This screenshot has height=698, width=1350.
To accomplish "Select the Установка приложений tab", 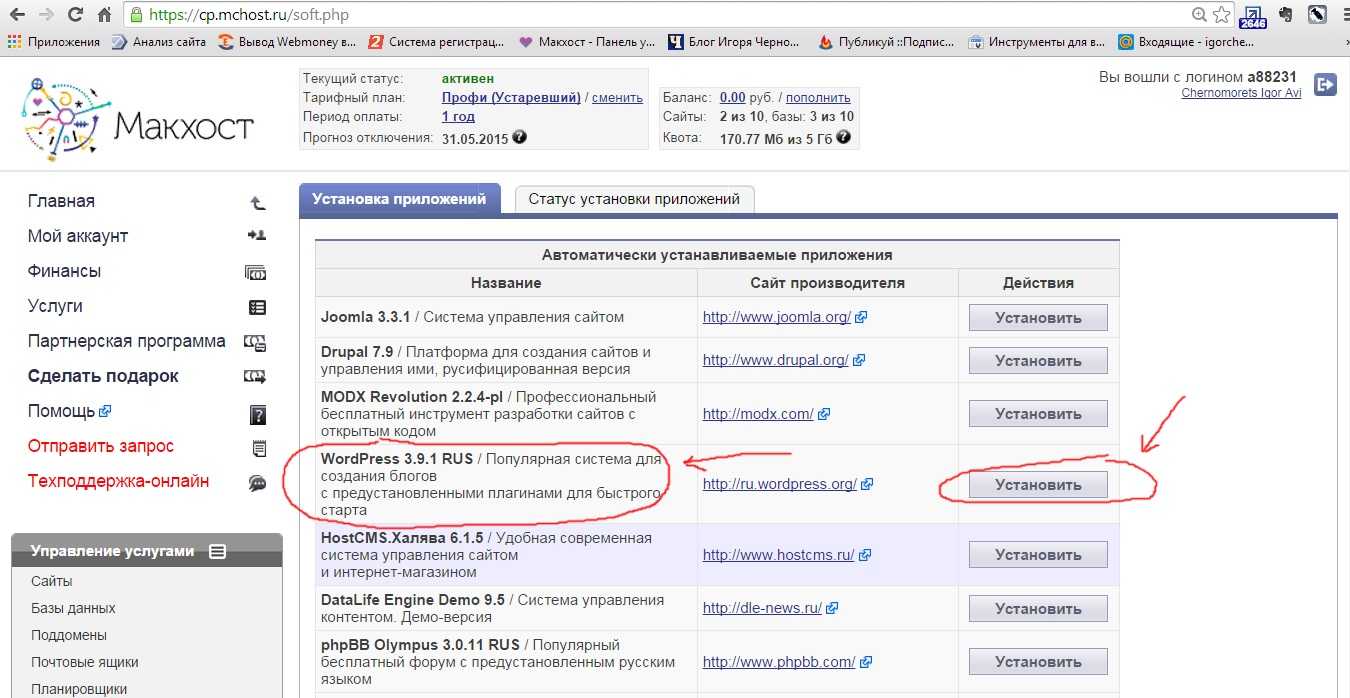I will click(399, 198).
